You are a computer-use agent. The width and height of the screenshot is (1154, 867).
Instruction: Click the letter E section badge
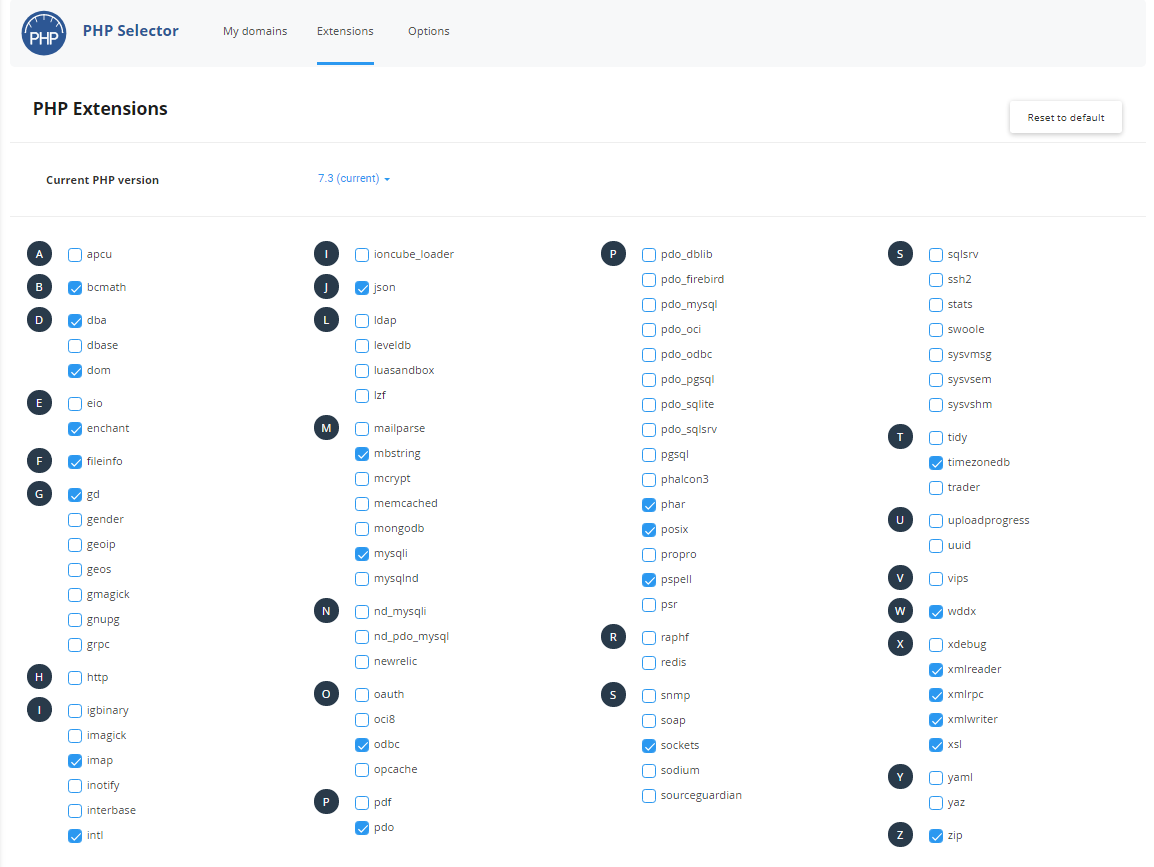[x=40, y=403]
